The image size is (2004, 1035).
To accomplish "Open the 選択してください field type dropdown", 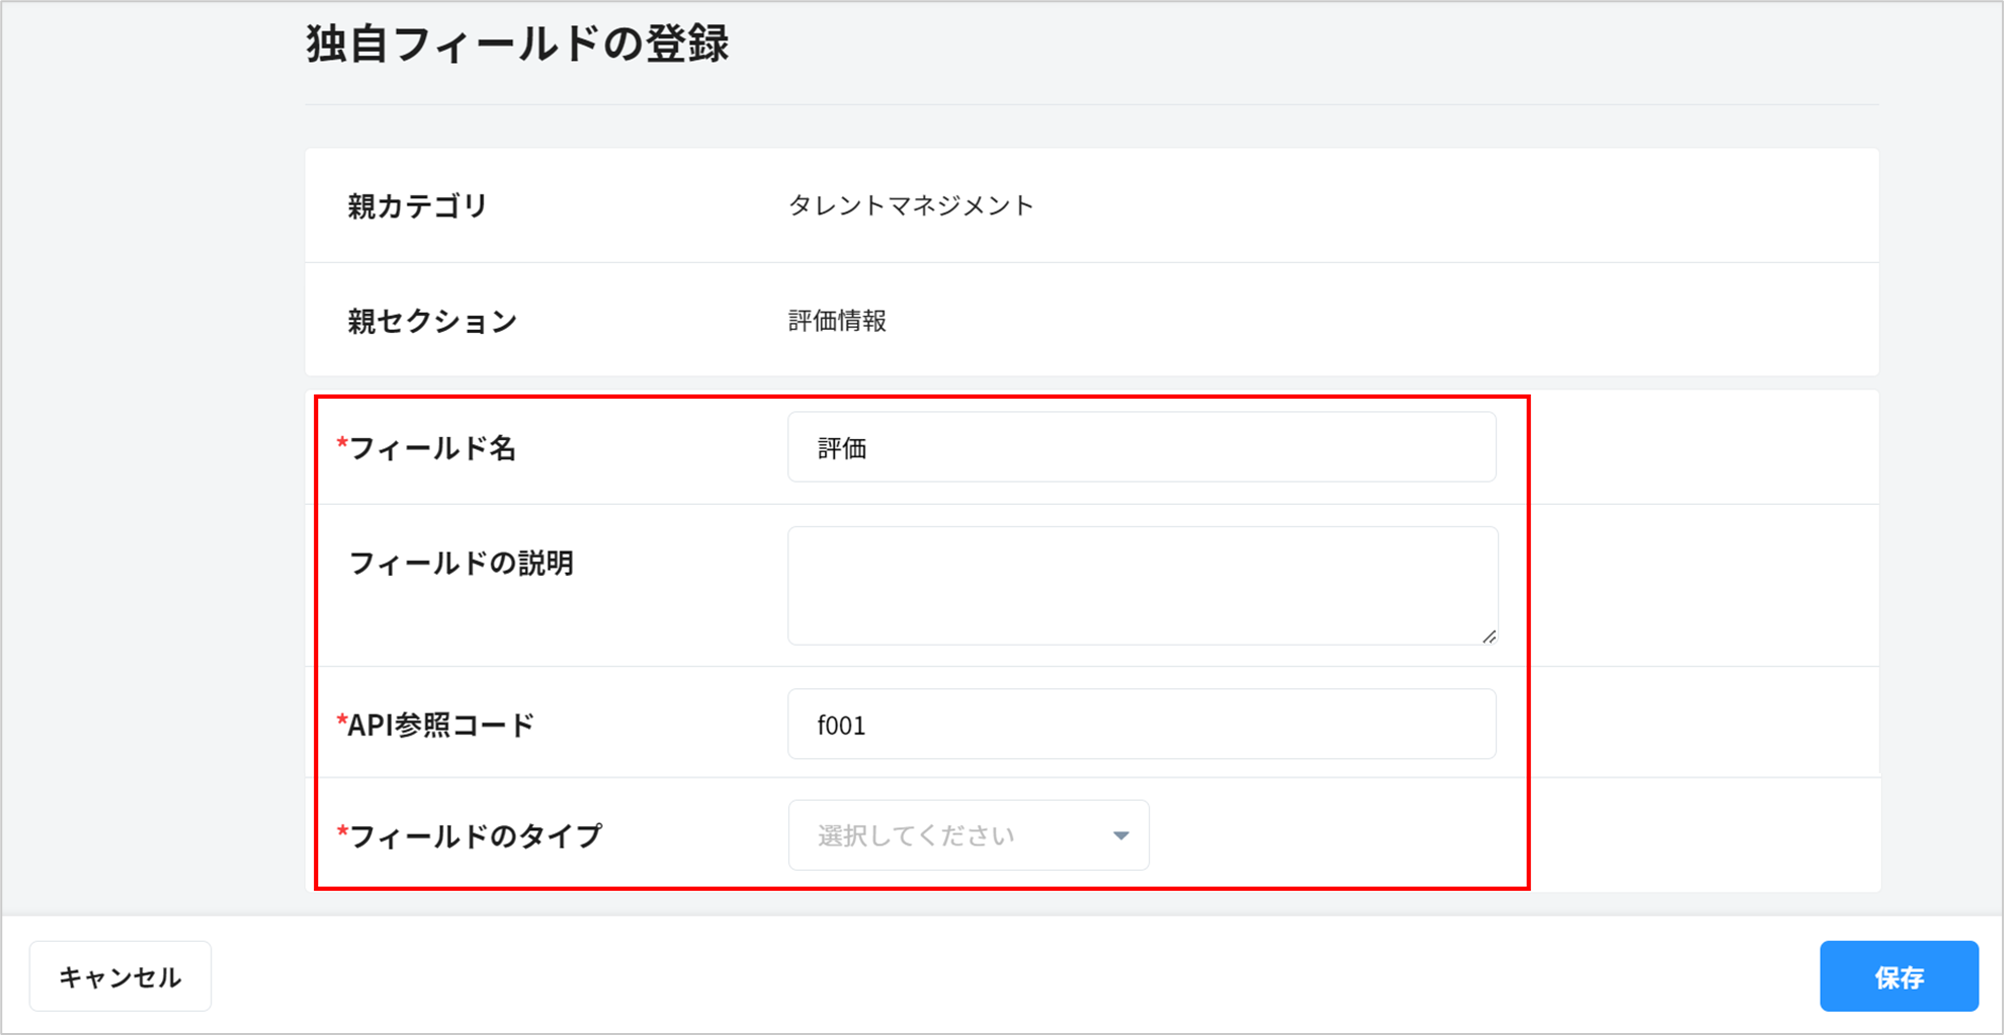I will coord(967,835).
